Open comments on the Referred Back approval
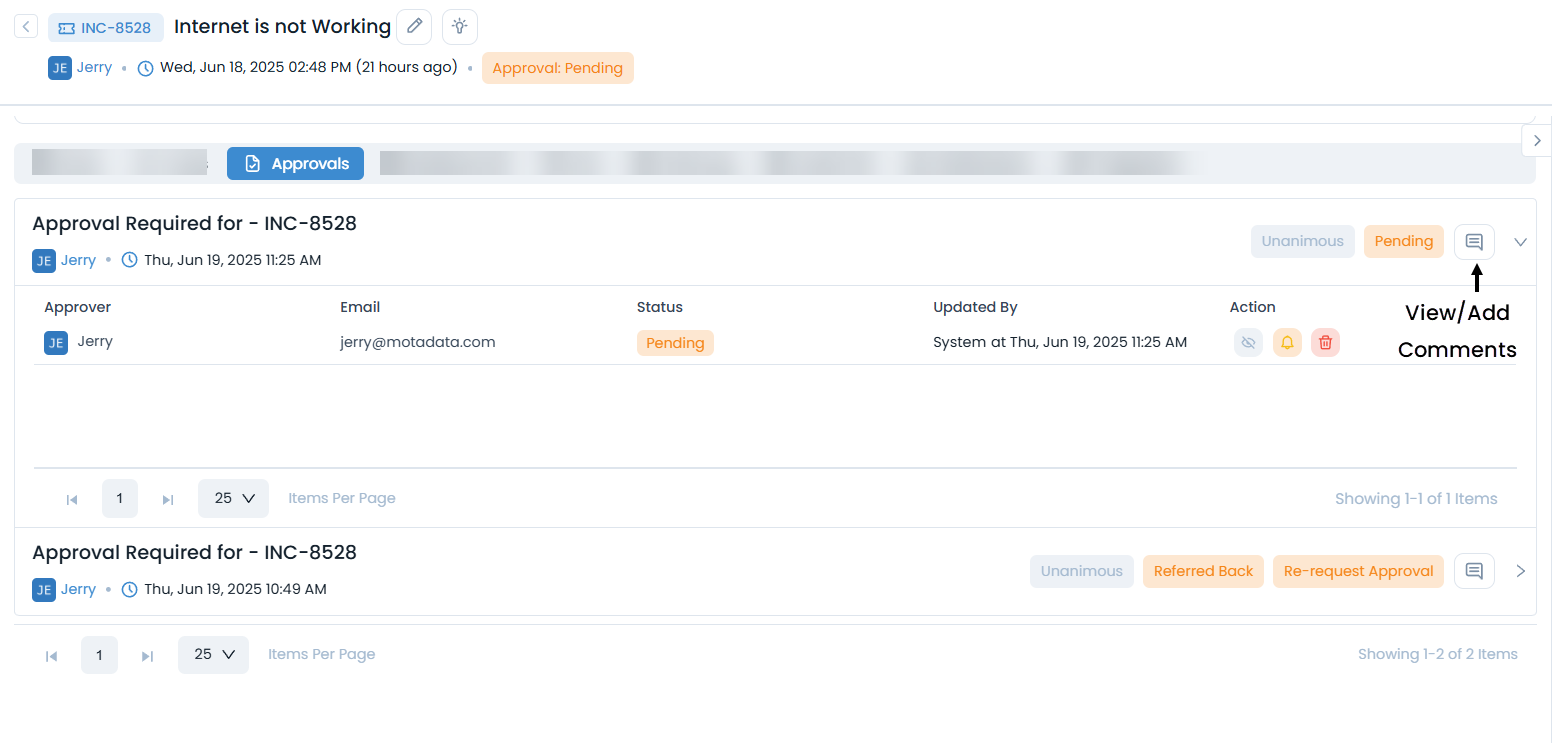The image size is (1552, 743). coord(1474,570)
